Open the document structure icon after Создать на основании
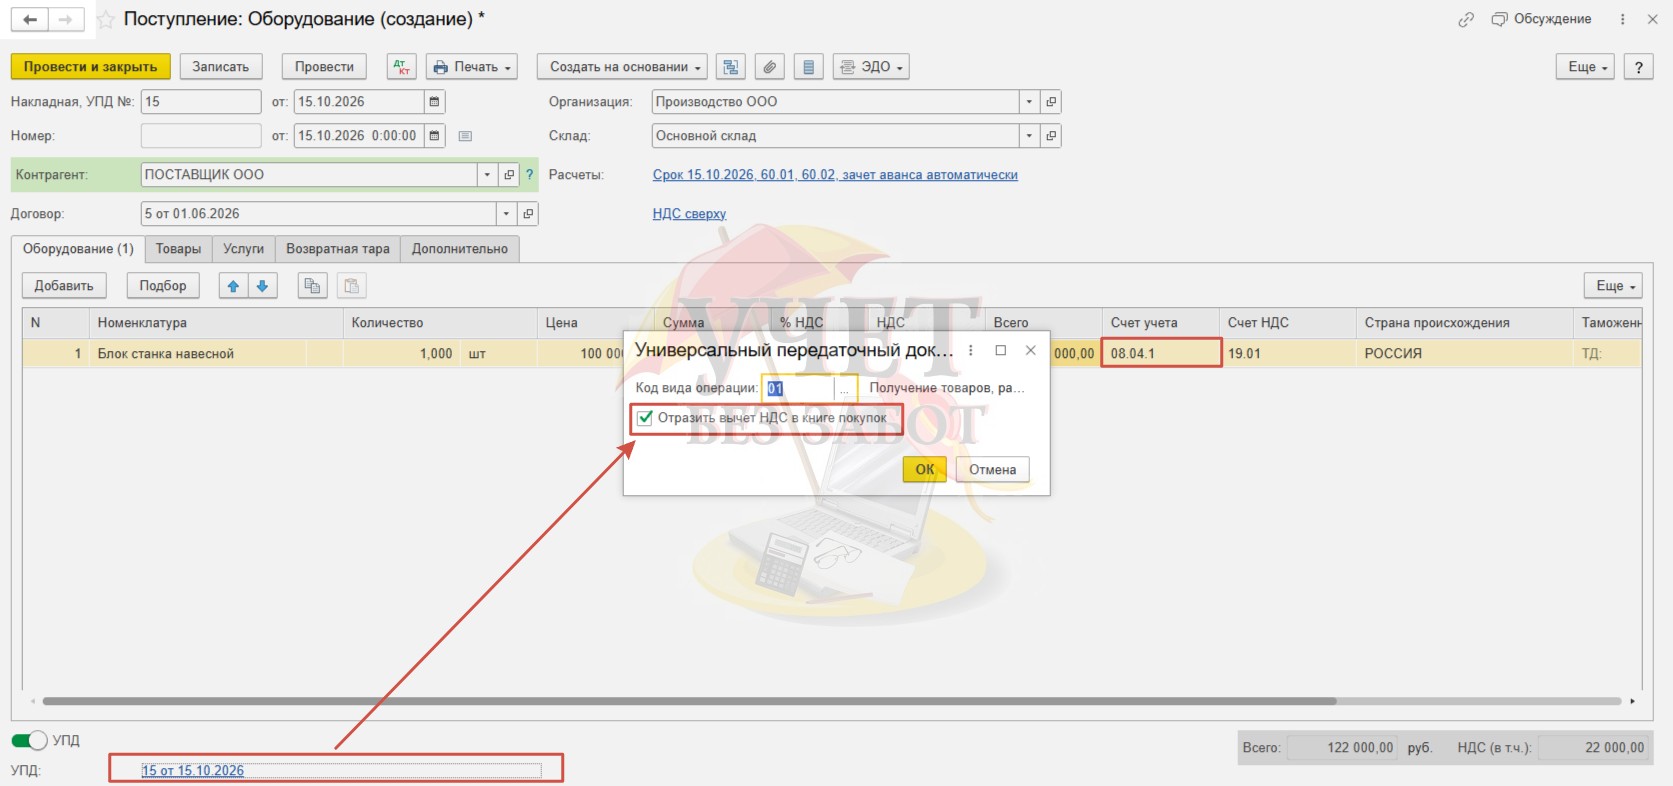 tap(731, 67)
